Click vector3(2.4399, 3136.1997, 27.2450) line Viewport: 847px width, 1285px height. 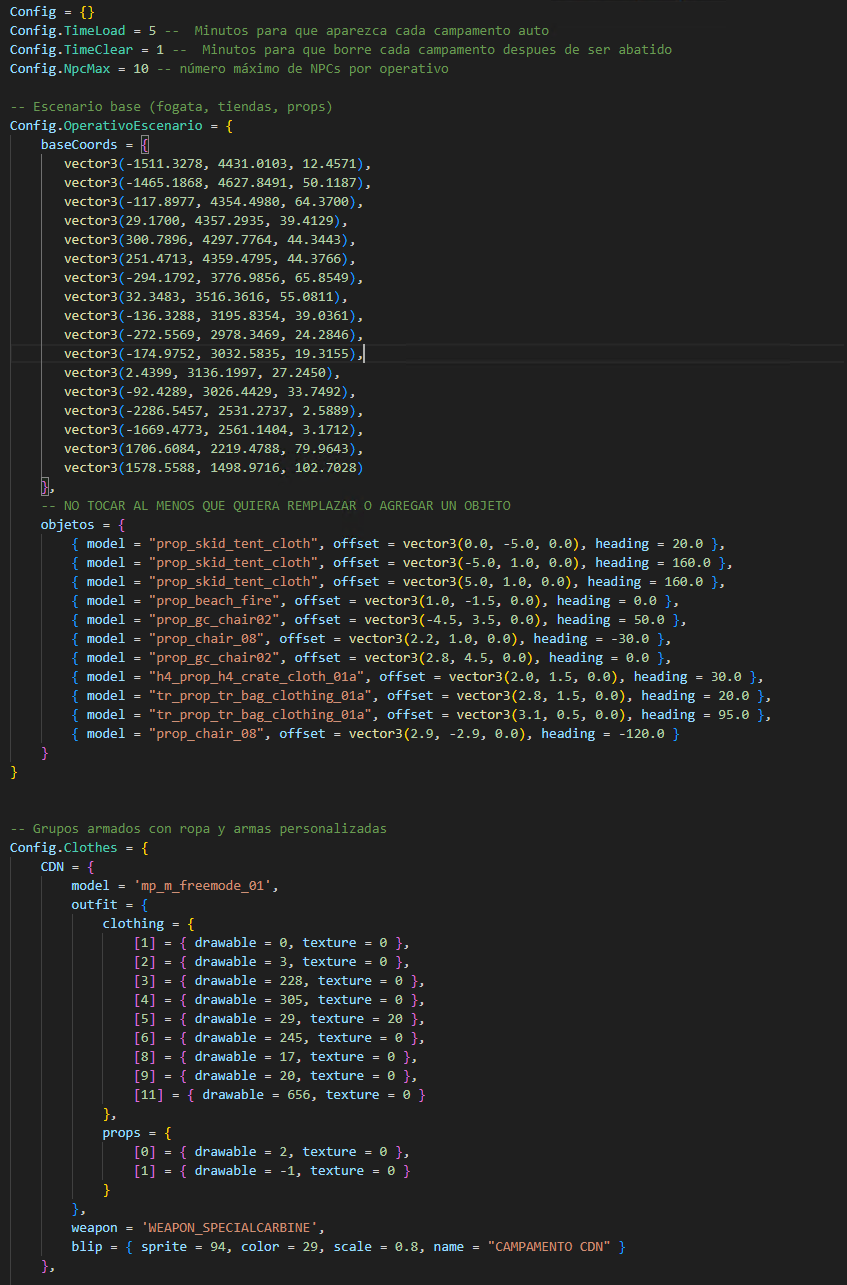[202, 373]
